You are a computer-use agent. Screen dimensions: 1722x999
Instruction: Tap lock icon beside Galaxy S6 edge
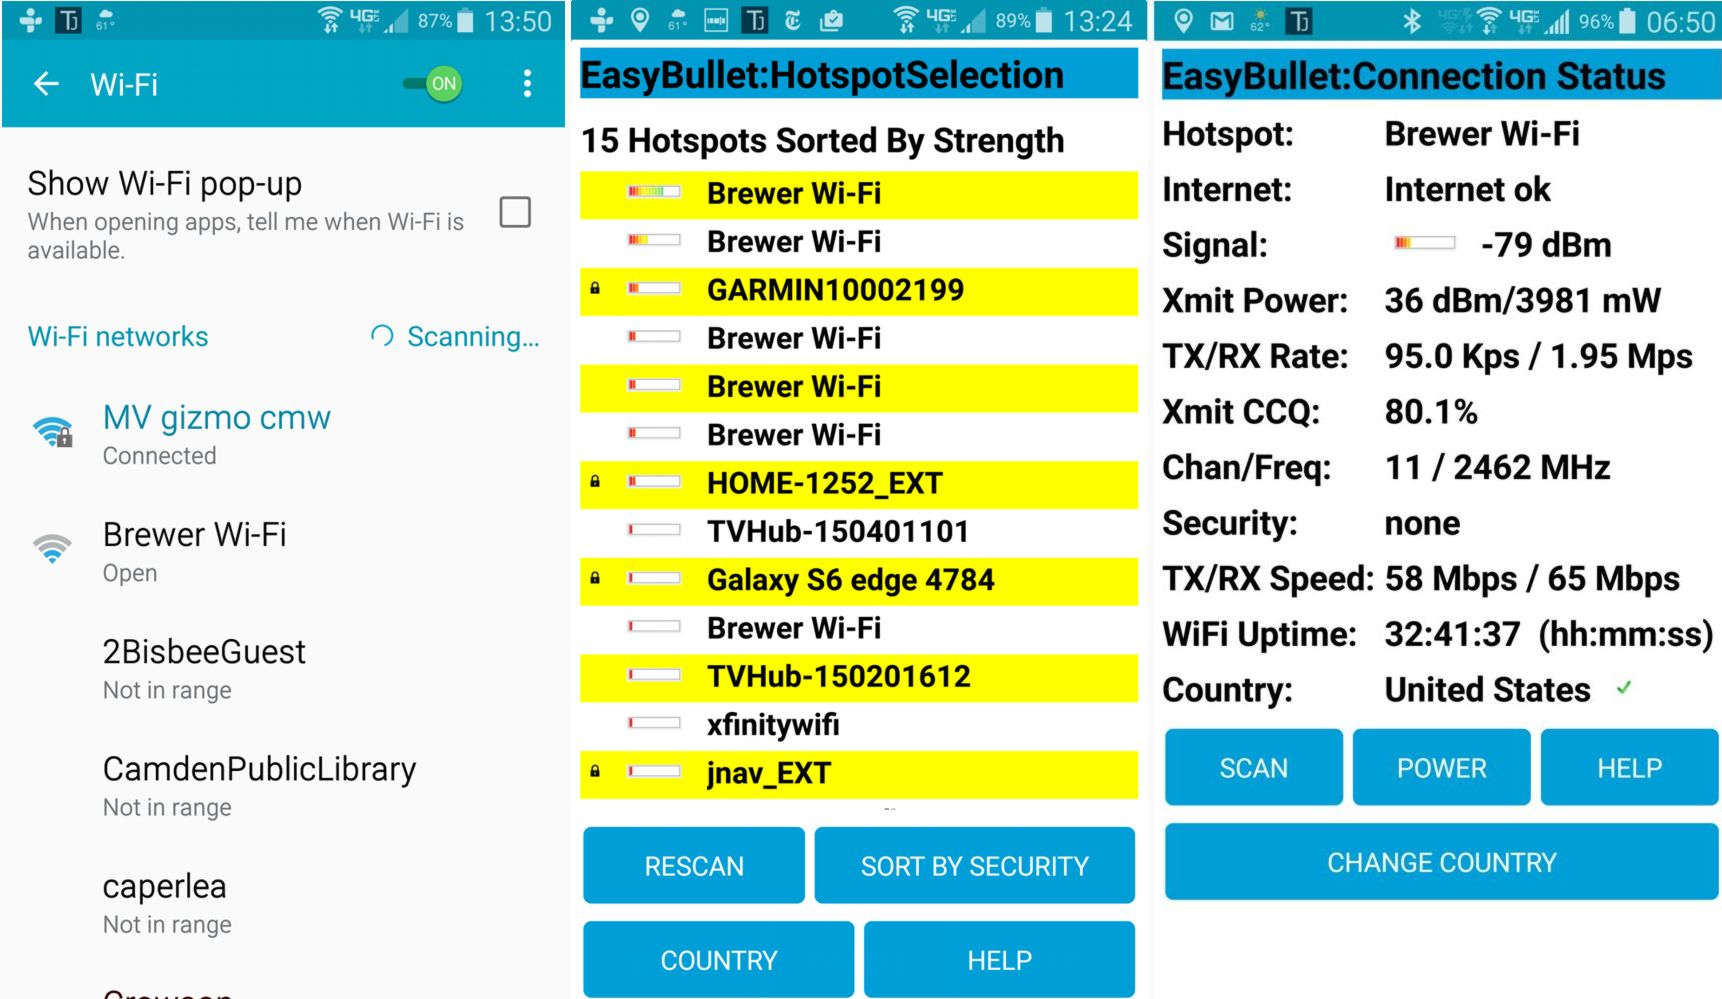pos(595,579)
